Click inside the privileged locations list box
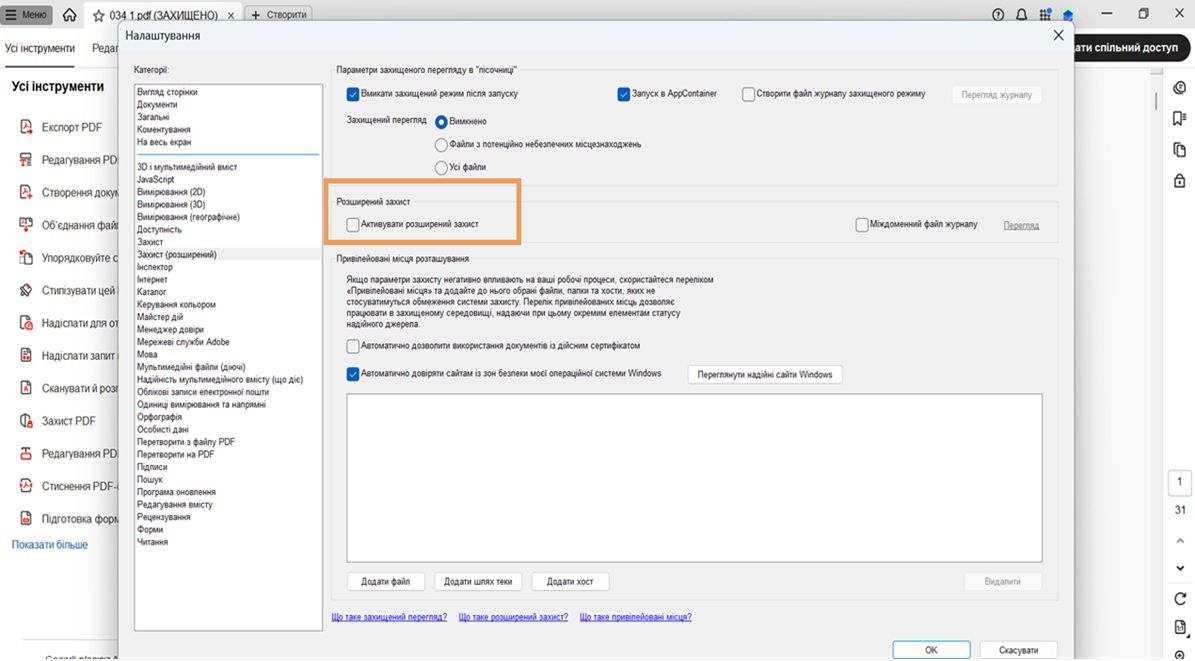Viewport: 1195px width, 661px height. tap(694, 478)
